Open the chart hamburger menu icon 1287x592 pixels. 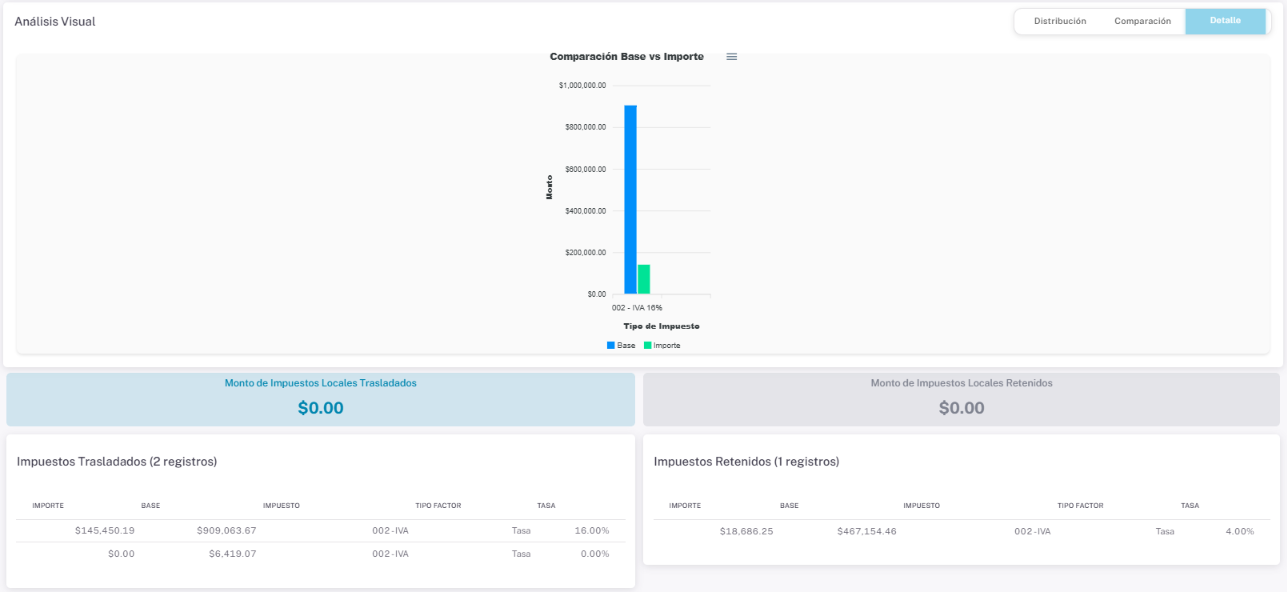pyautogui.click(x=731, y=57)
